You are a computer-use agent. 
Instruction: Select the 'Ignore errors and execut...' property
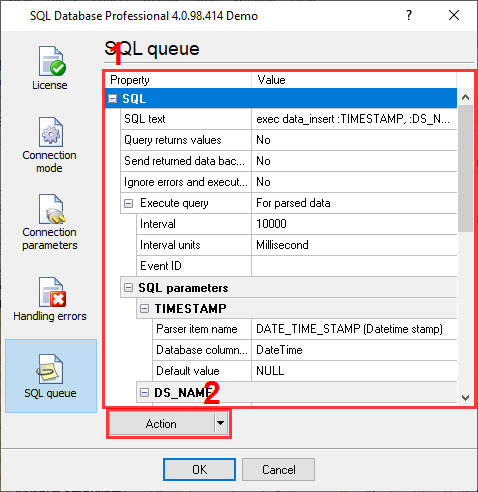[x=186, y=182]
